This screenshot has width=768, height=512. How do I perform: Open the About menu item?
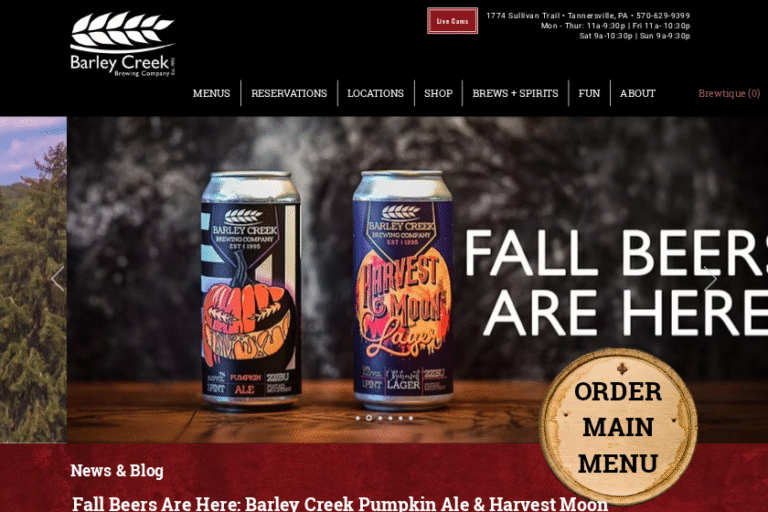click(x=637, y=93)
